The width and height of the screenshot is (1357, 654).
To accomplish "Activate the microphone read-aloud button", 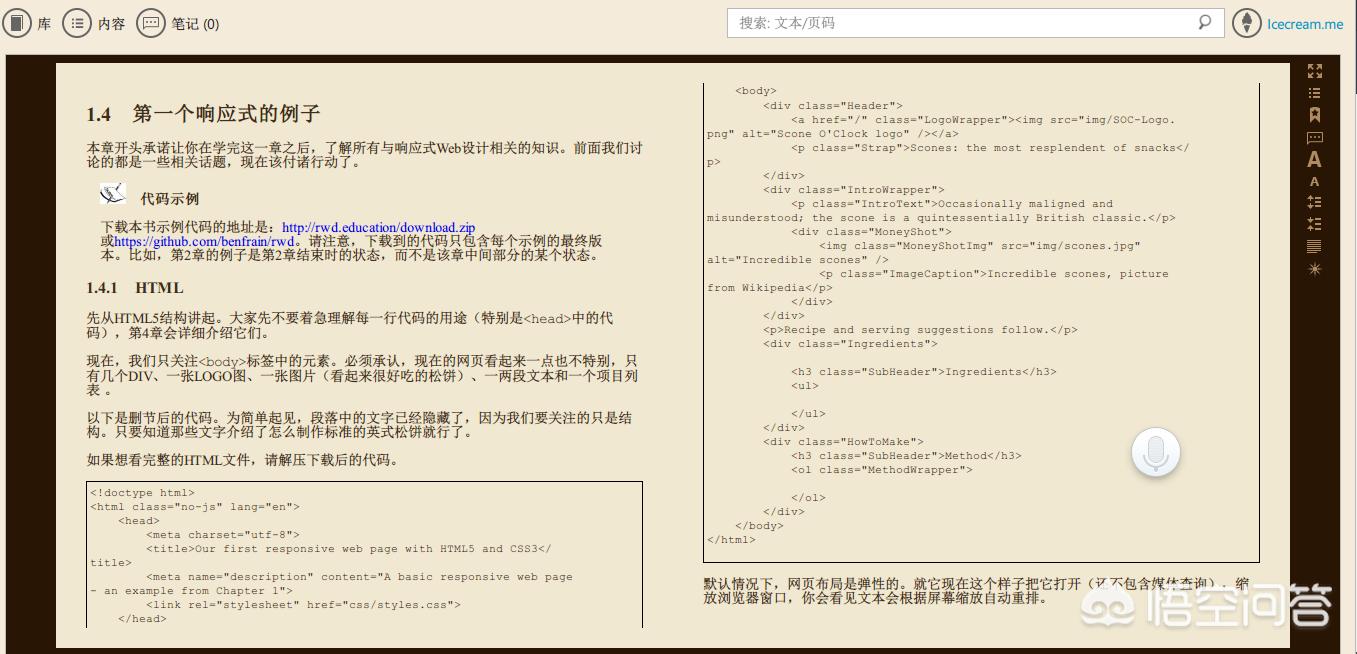I will coord(1156,452).
